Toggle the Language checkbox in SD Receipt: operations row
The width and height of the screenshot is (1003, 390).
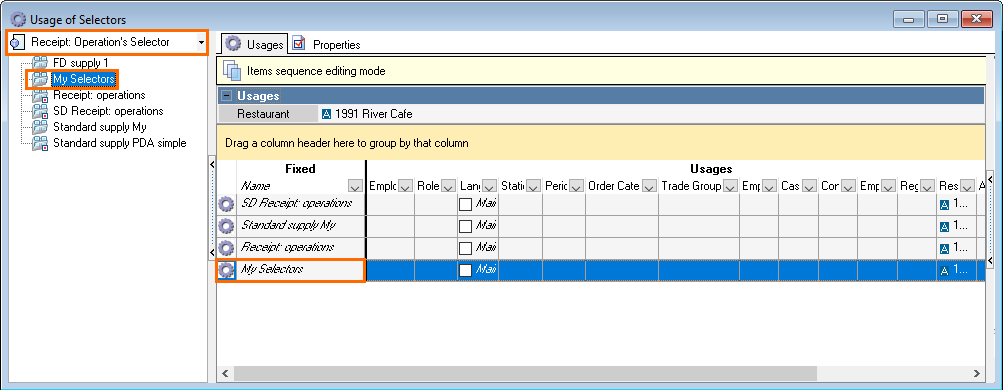[x=466, y=205]
